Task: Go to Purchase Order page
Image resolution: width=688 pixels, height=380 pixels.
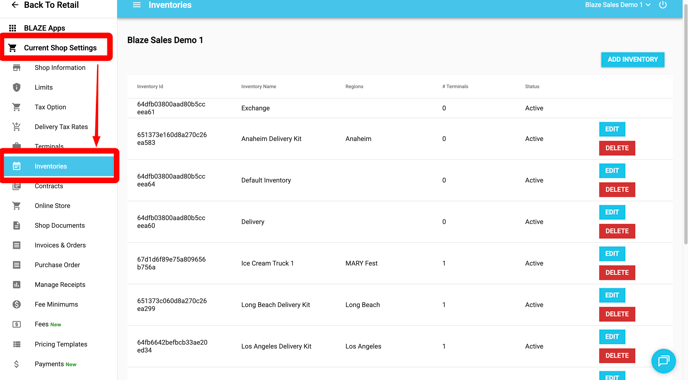Action: tap(58, 265)
